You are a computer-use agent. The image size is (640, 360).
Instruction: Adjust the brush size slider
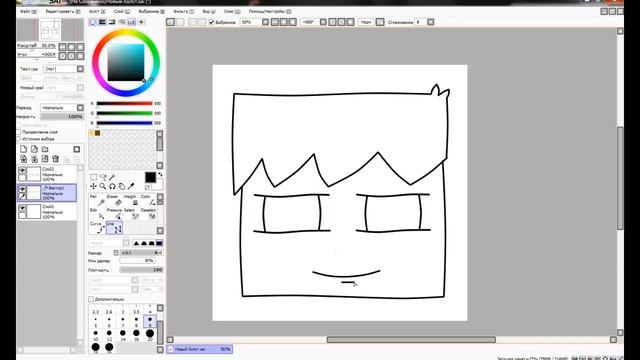point(141,253)
